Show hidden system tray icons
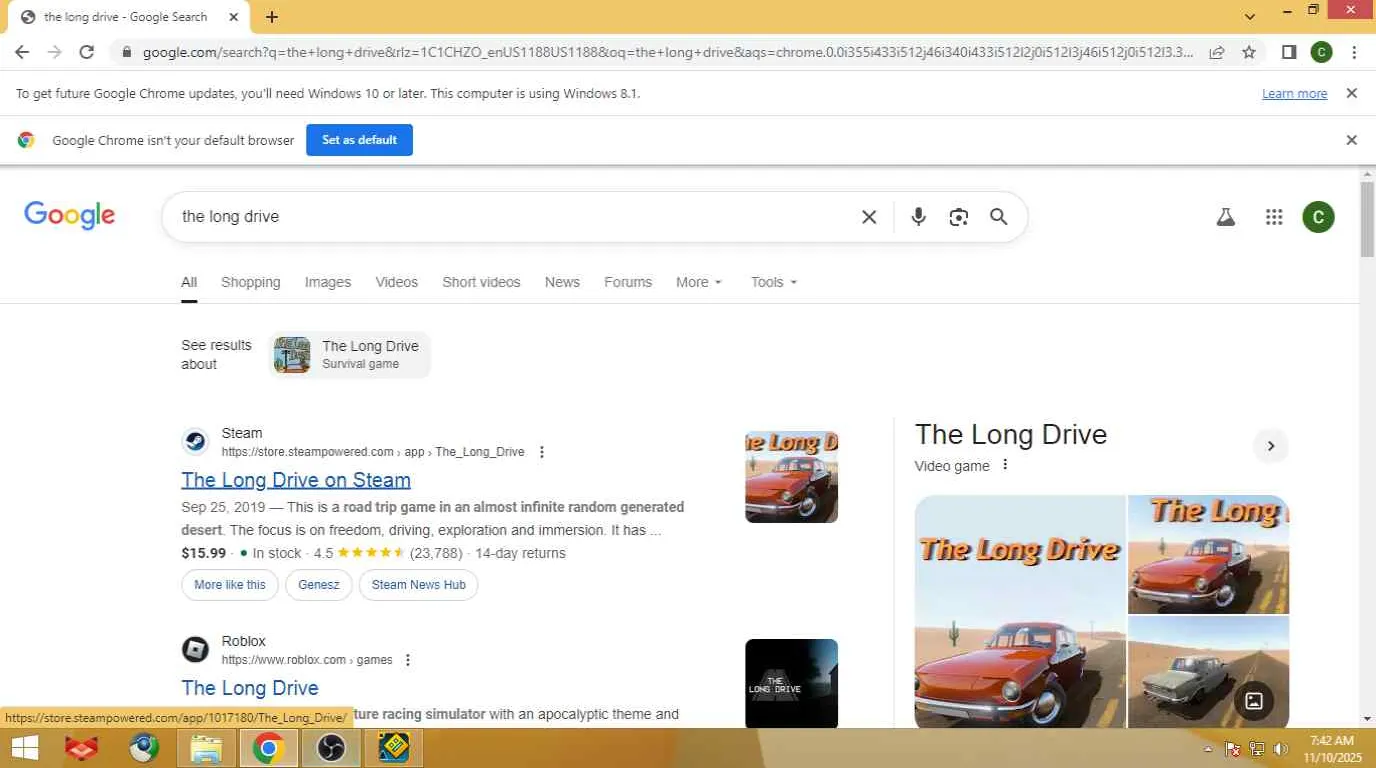The height and width of the screenshot is (768, 1376). click(1208, 749)
